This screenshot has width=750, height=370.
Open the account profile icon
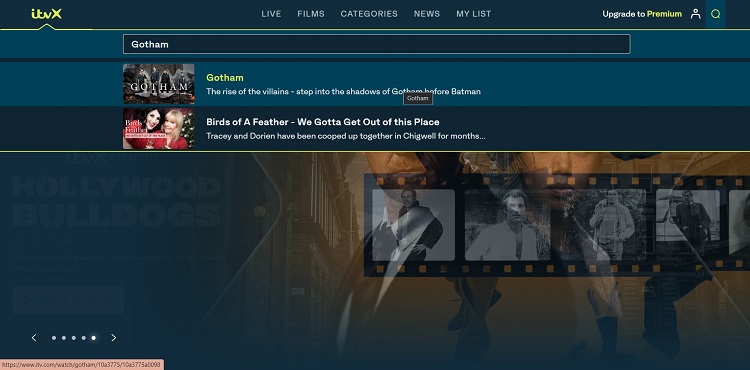(x=695, y=14)
